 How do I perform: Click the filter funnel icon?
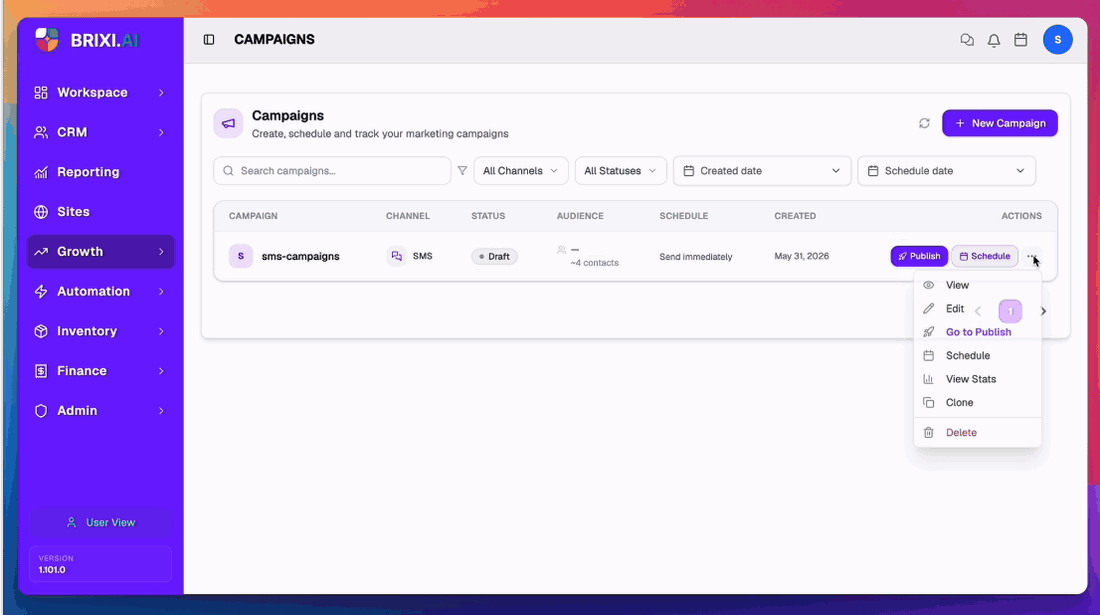[462, 170]
